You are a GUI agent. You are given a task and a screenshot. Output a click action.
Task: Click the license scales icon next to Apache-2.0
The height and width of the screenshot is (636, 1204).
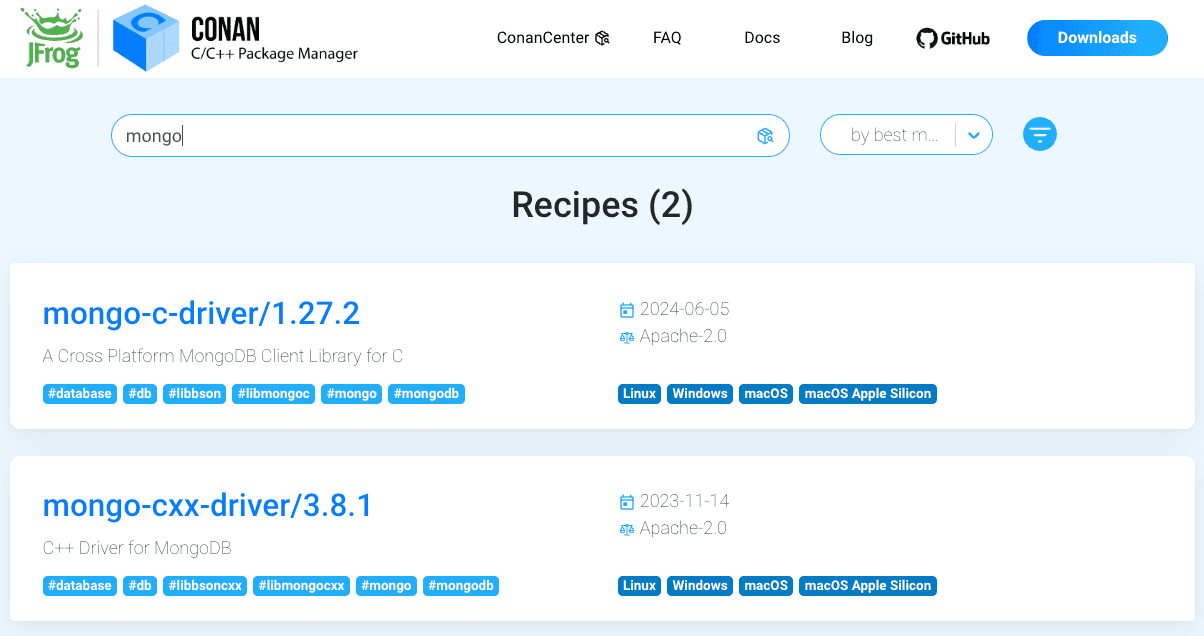coord(629,337)
